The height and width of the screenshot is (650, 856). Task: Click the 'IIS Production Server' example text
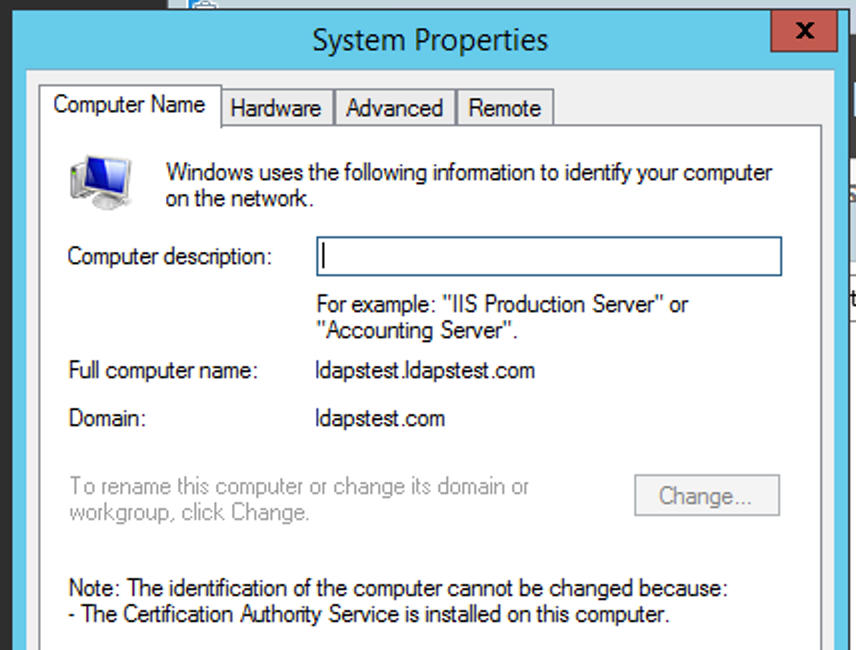[502, 304]
